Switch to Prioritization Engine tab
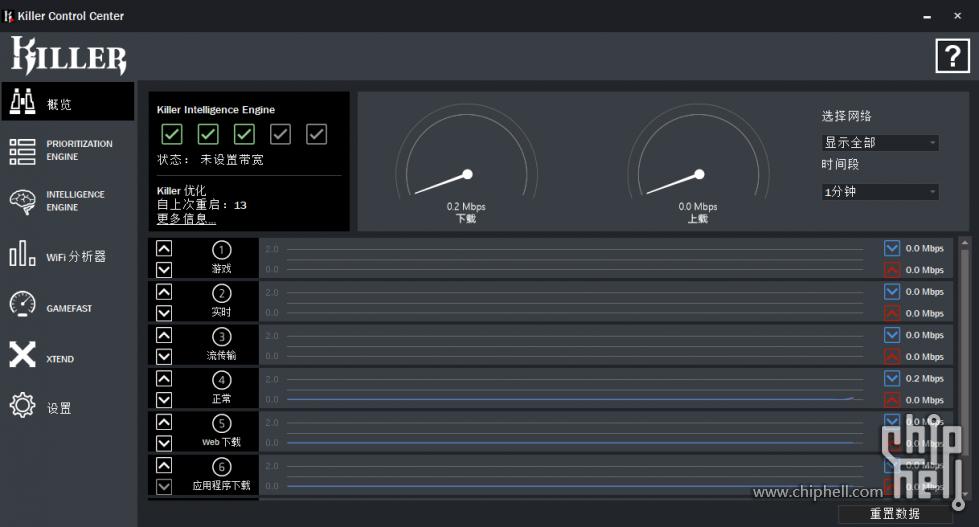 pyautogui.click(x=67, y=150)
